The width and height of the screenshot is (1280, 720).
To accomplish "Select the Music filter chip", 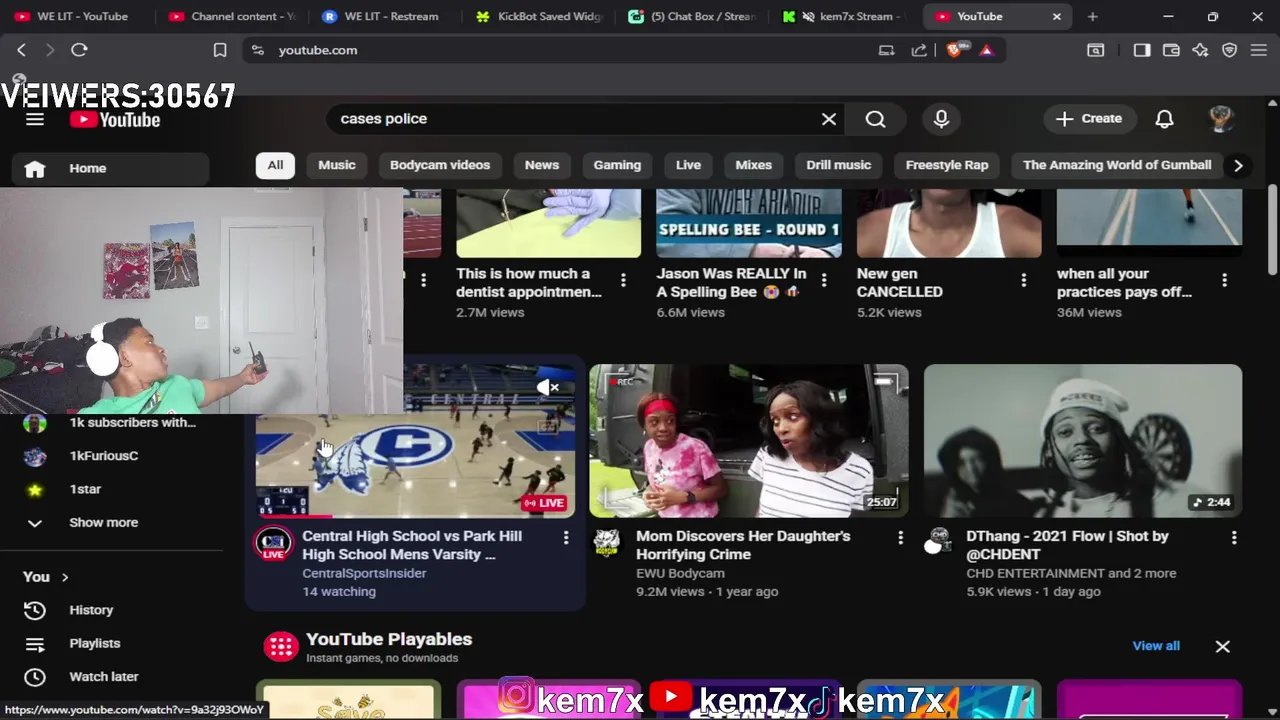I will [337, 165].
